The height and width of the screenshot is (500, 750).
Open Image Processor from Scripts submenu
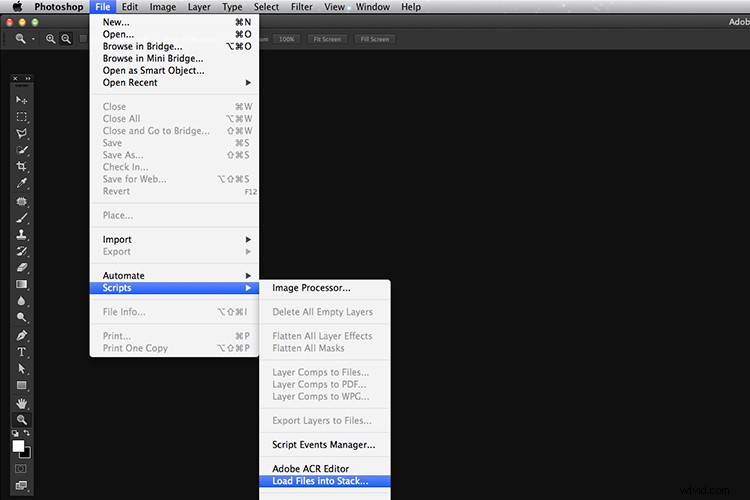(x=311, y=288)
